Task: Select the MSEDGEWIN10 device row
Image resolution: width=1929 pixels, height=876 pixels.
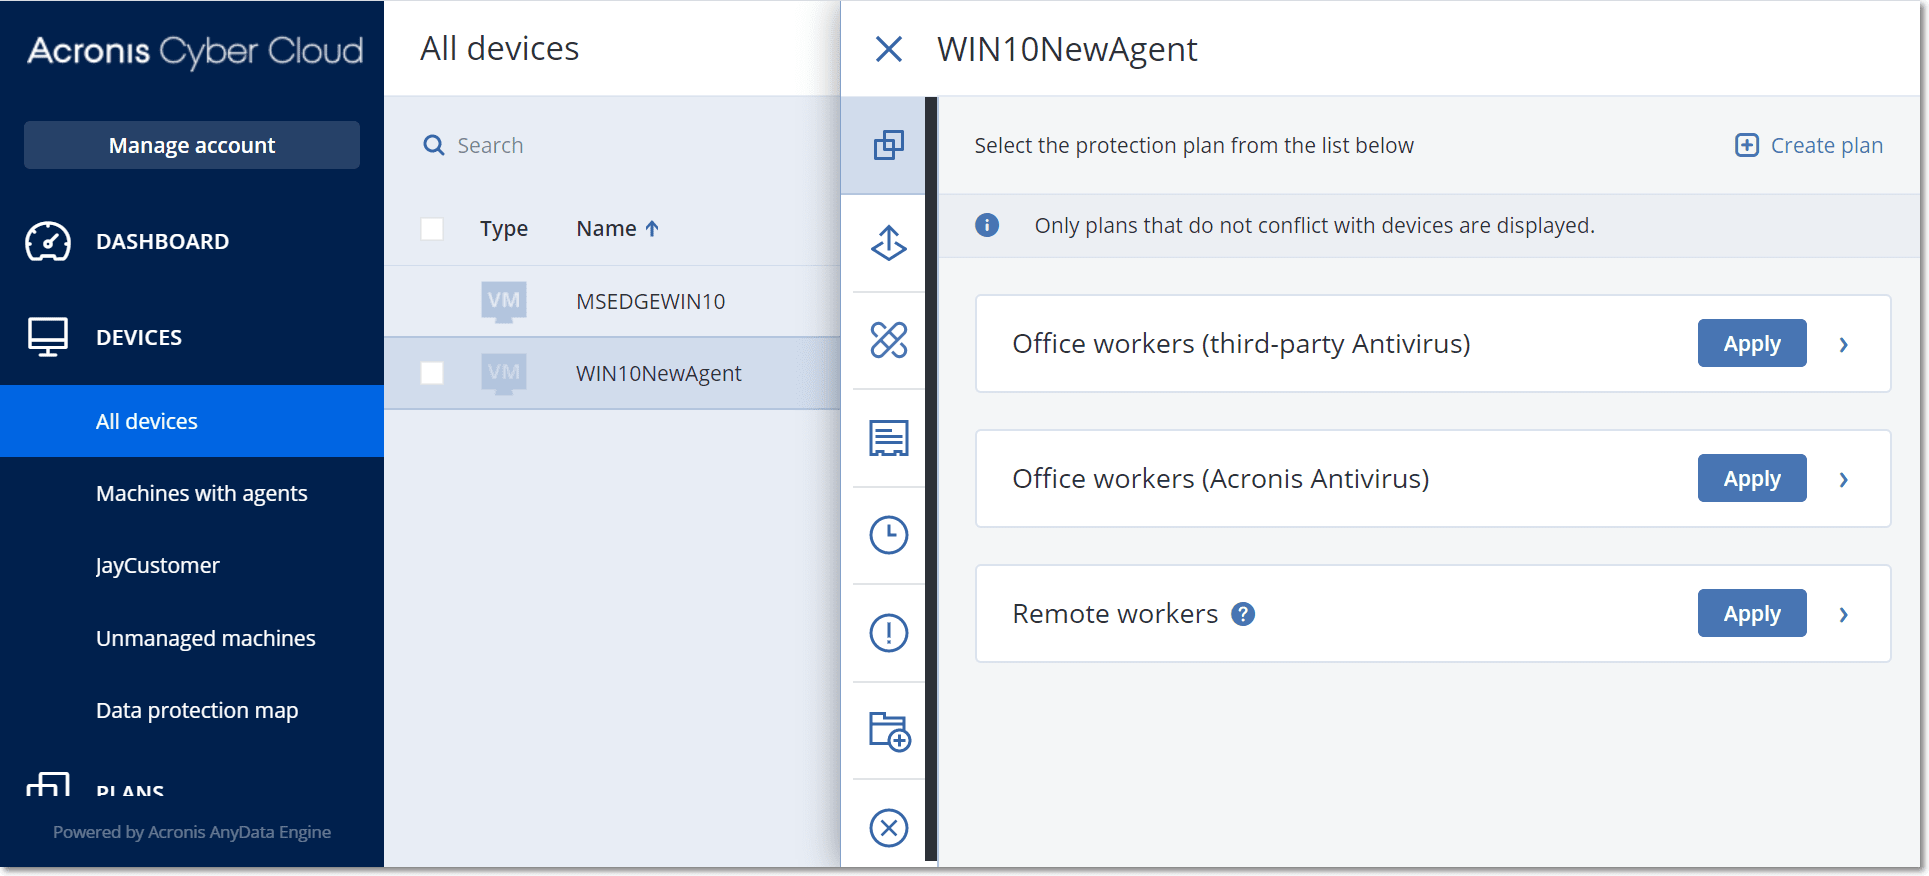Action: 612,301
